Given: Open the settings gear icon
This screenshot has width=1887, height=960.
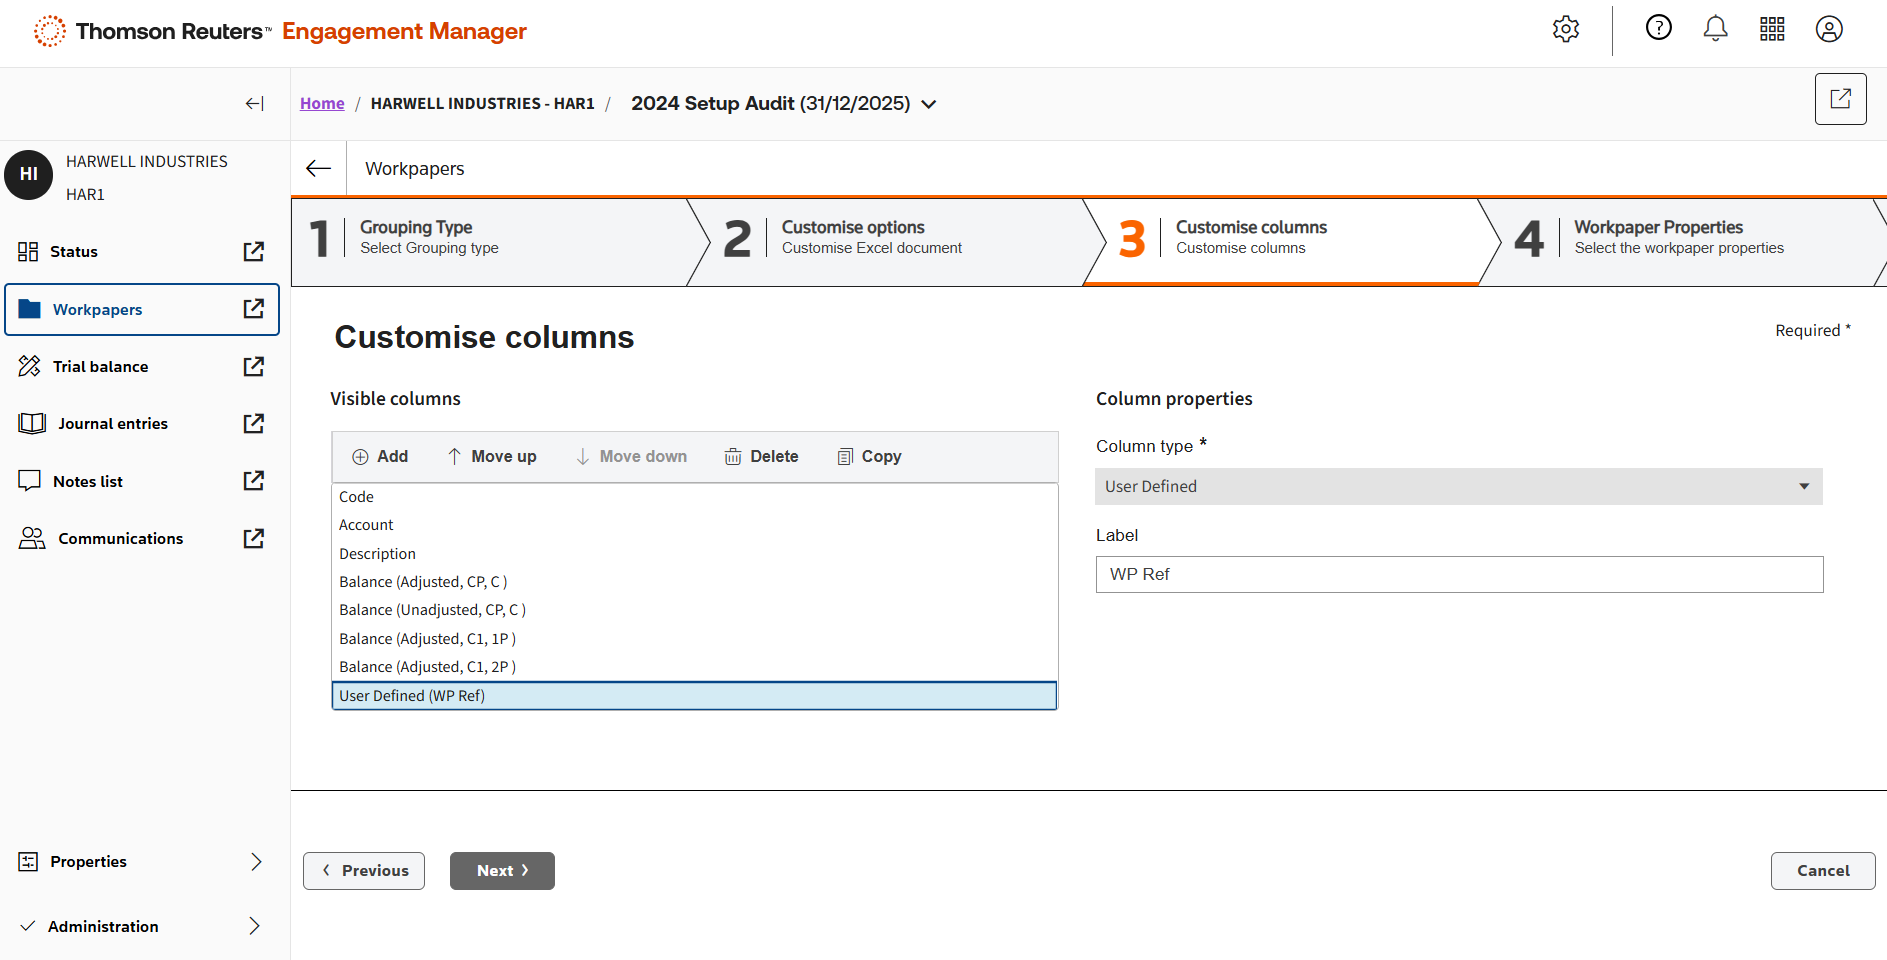Looking at the screenshot, I should point(1565,29).
